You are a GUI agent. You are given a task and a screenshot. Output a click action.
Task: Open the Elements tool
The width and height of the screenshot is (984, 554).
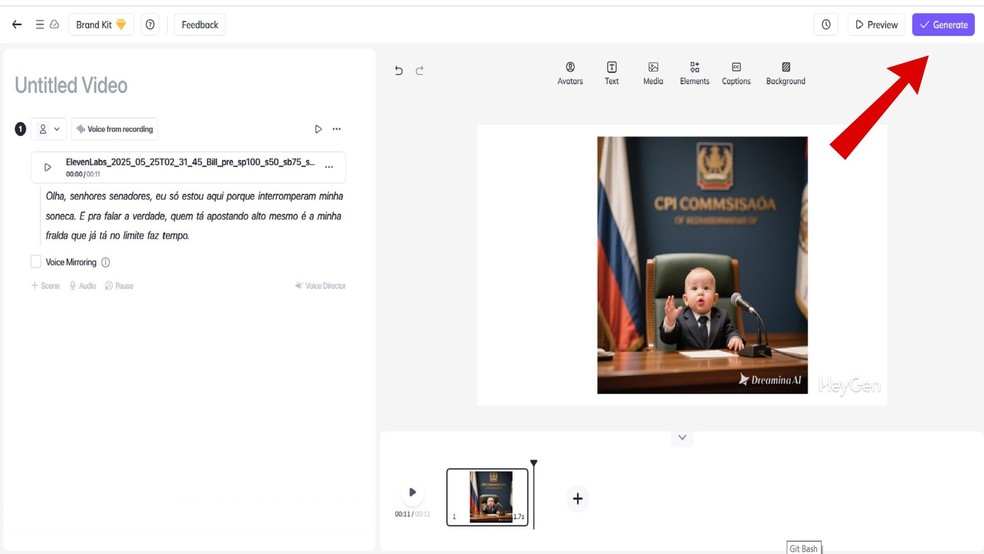tap(694, 73)
